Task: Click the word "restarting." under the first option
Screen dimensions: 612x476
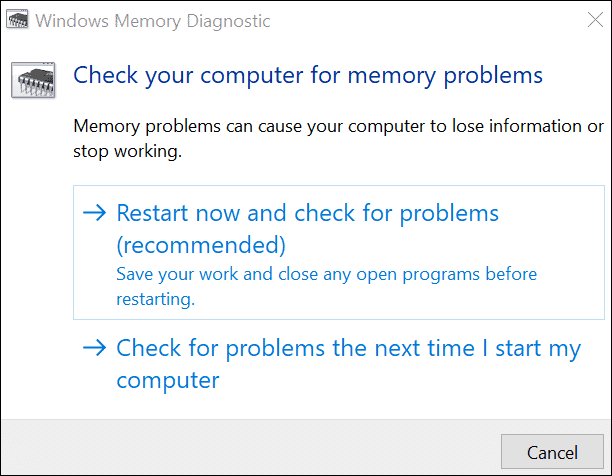Action: (155, 298)
